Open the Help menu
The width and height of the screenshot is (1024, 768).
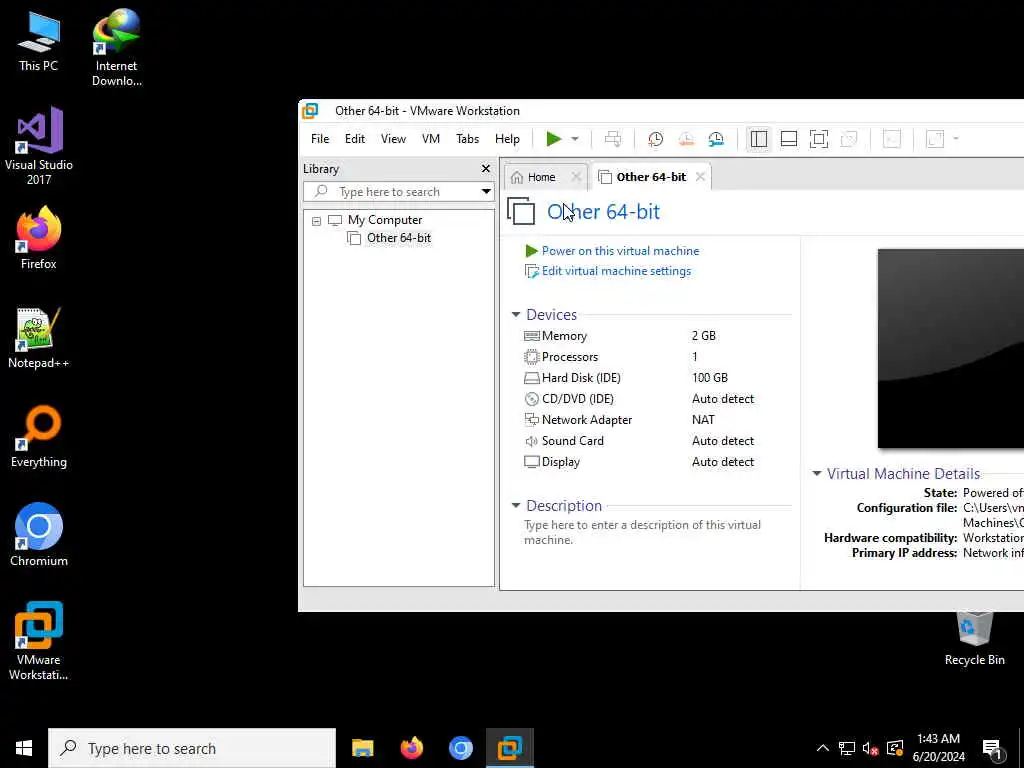[507, 138]
